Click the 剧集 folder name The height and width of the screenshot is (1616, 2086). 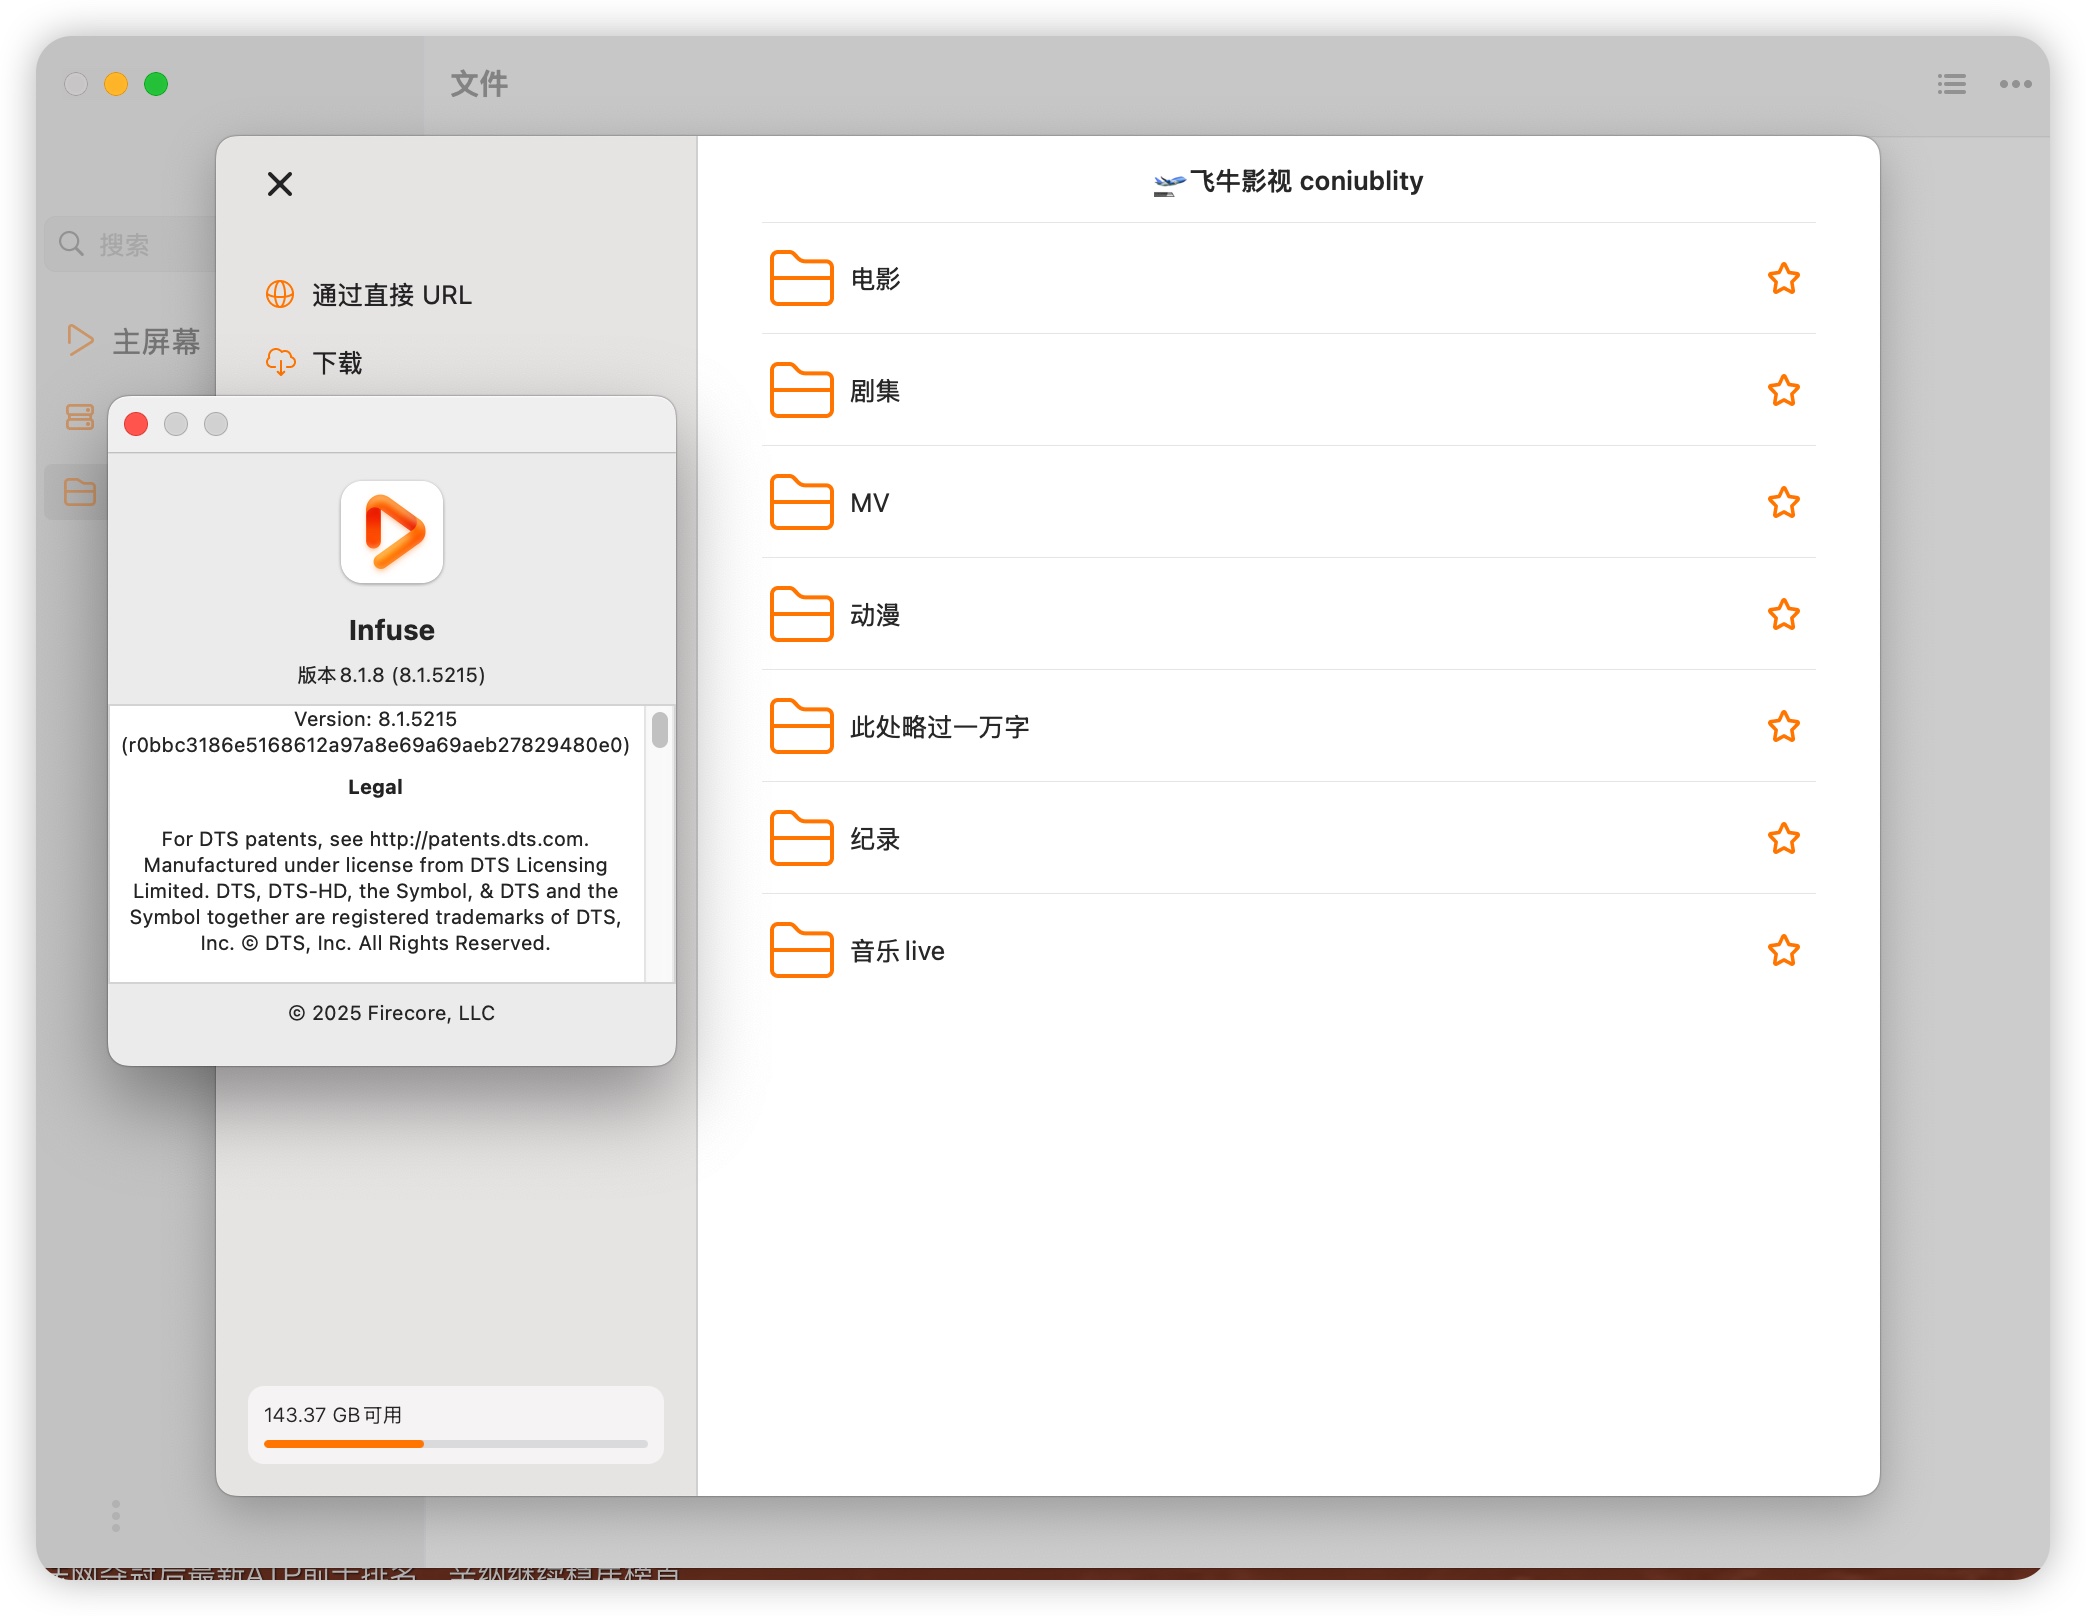click(875, 391)
